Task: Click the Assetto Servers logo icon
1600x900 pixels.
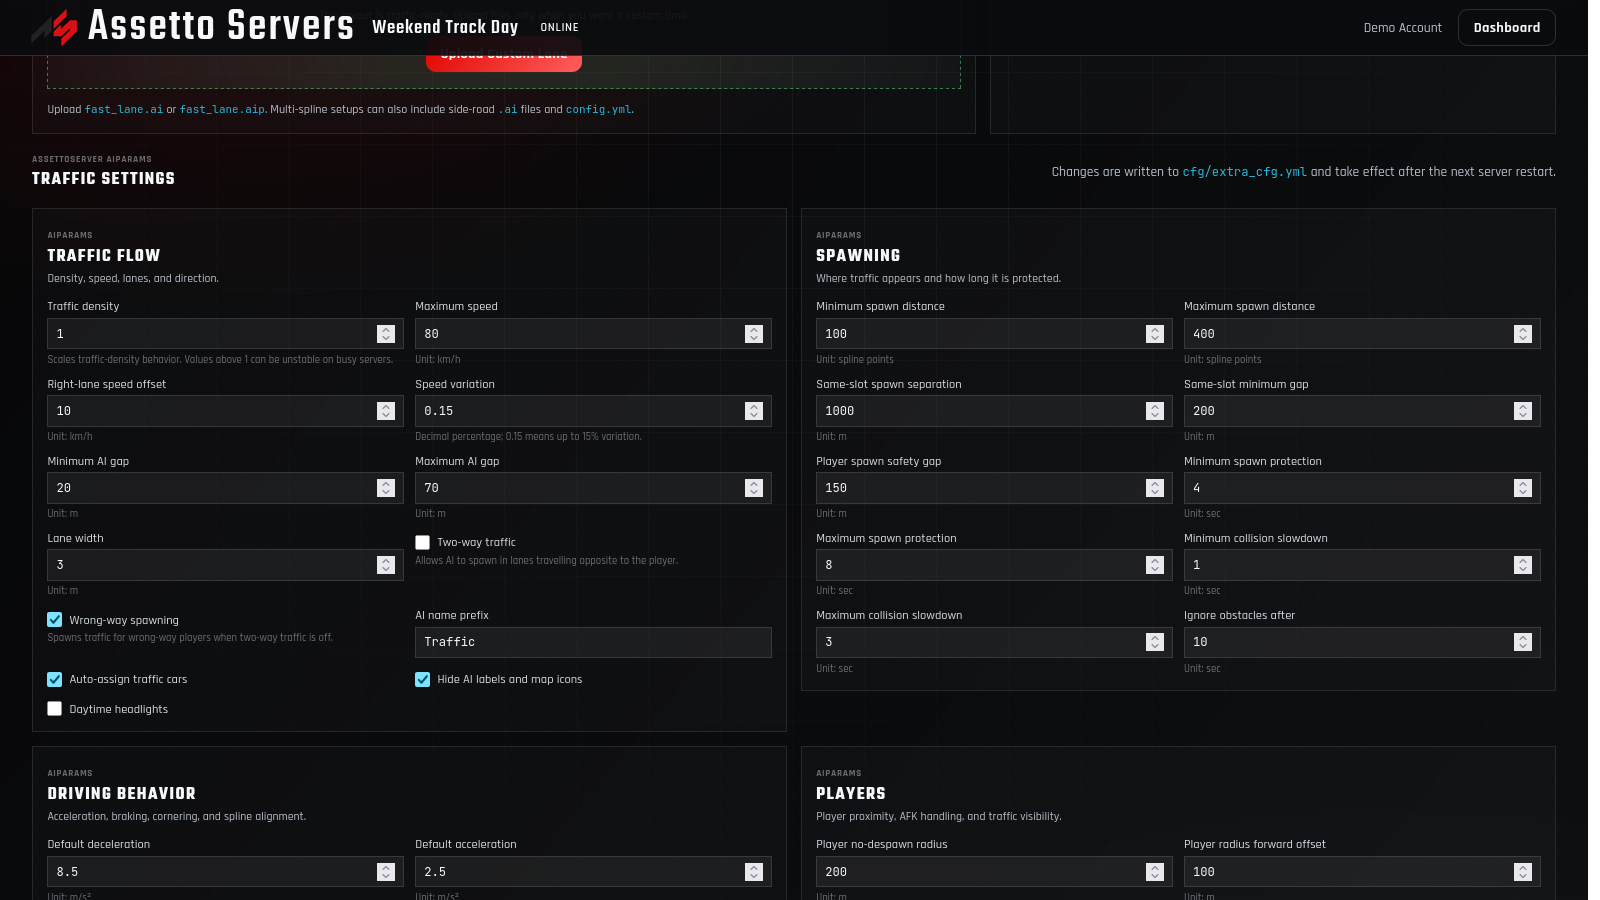Action: (54, 27)
